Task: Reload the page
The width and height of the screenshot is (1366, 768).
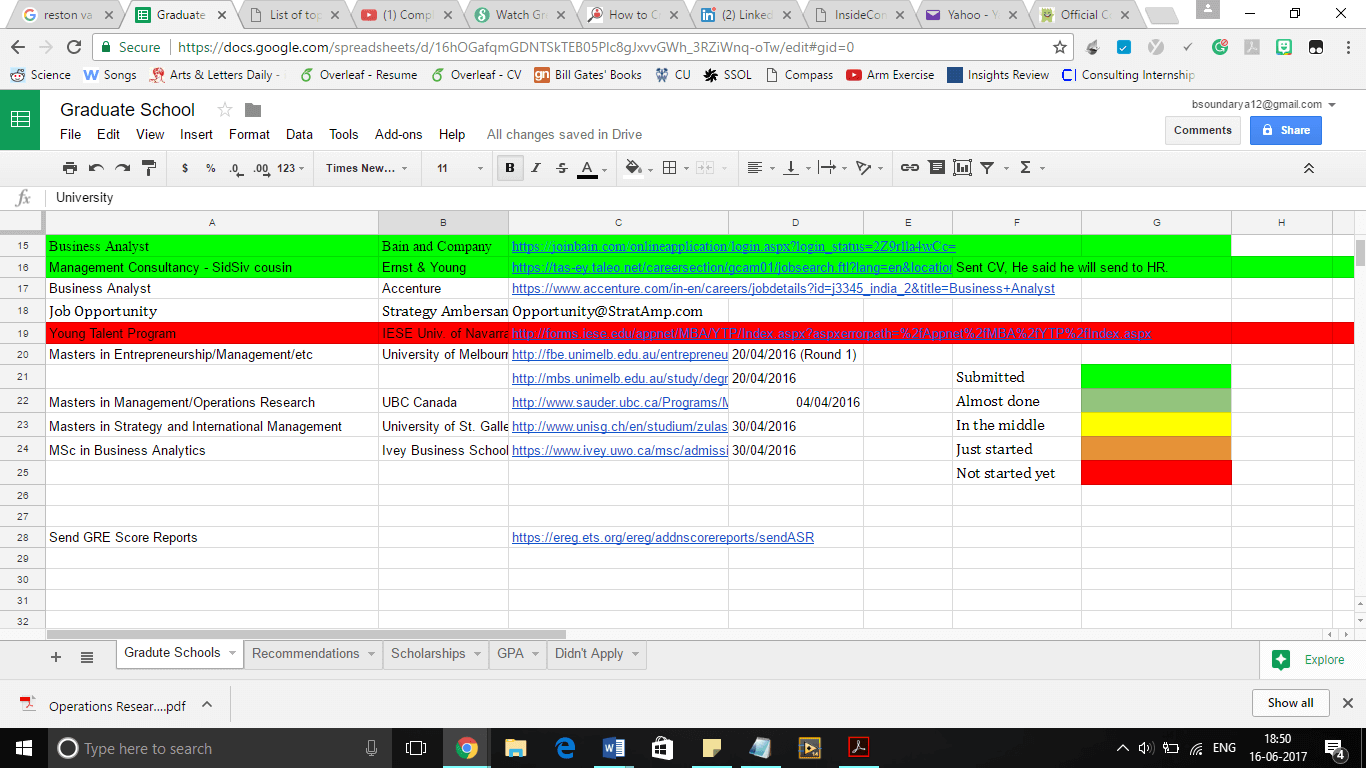Action: (x=73, y=47)
